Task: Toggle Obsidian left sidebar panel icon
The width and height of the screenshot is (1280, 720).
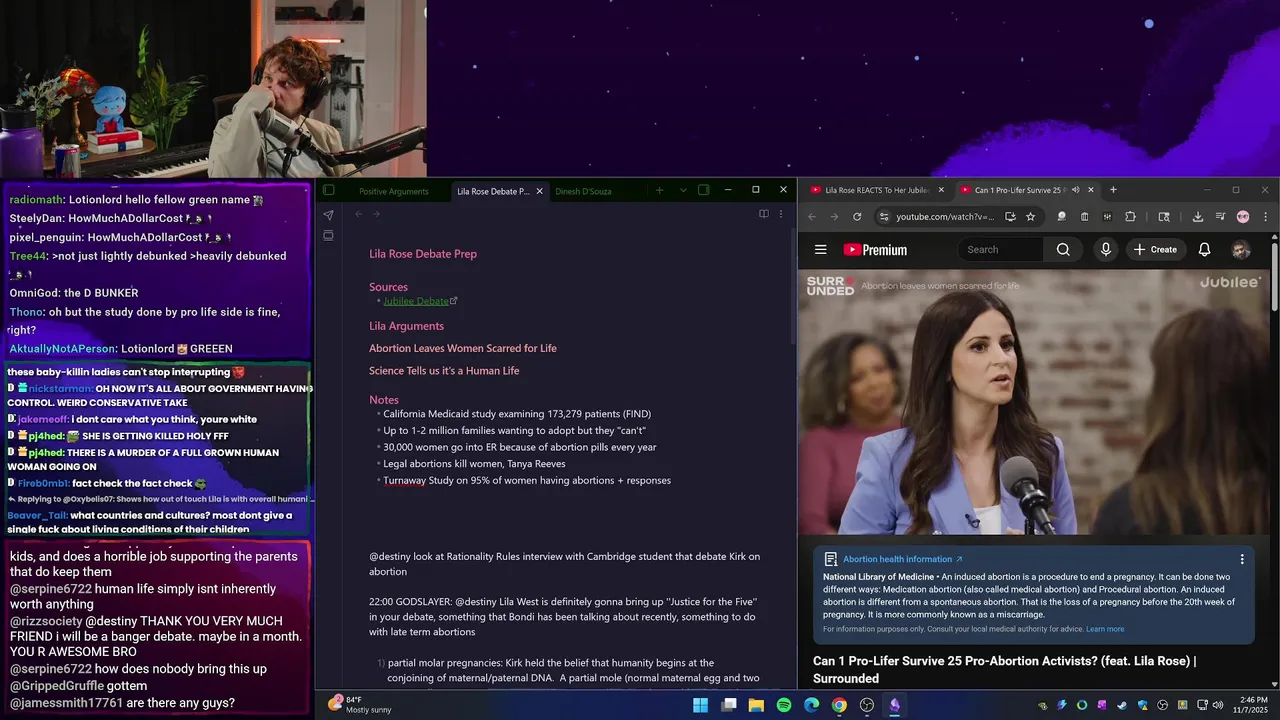Action: click(x=328, y=190)
